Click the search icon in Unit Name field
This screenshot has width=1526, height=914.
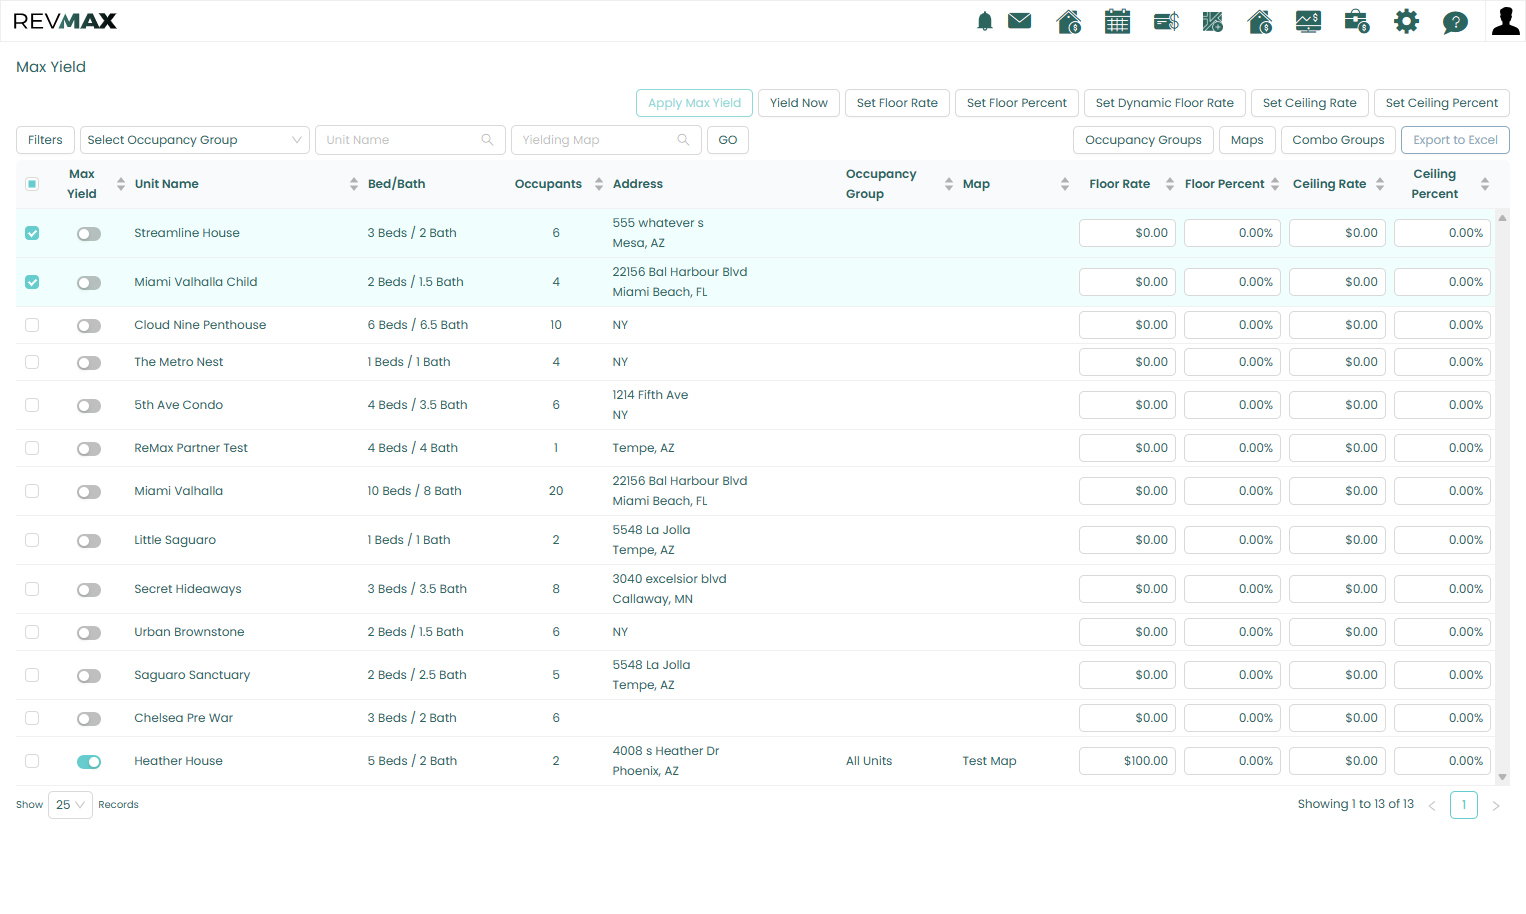click(x=488, y=140)
